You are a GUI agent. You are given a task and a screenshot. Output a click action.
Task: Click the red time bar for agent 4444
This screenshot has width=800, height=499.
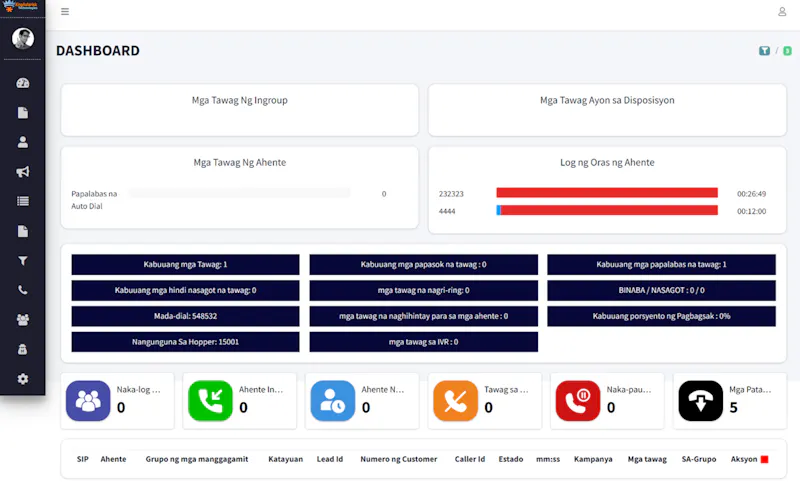(x=609, y=210)
